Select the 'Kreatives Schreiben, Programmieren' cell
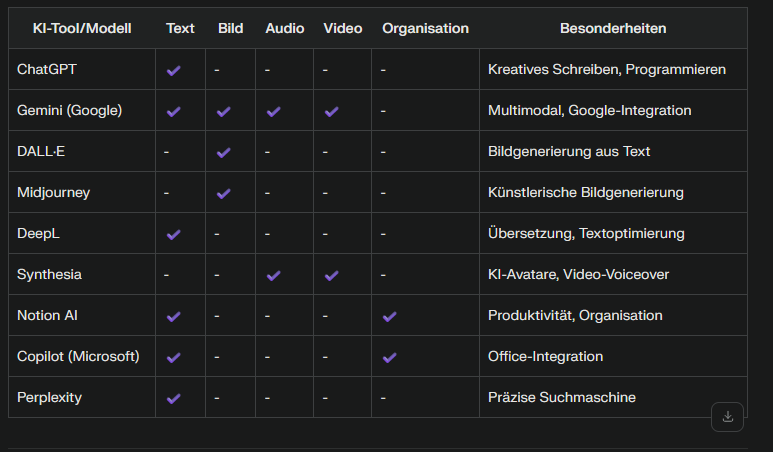Image resolution: width=773 pixels, height=452 pixels. click(606, 69)
